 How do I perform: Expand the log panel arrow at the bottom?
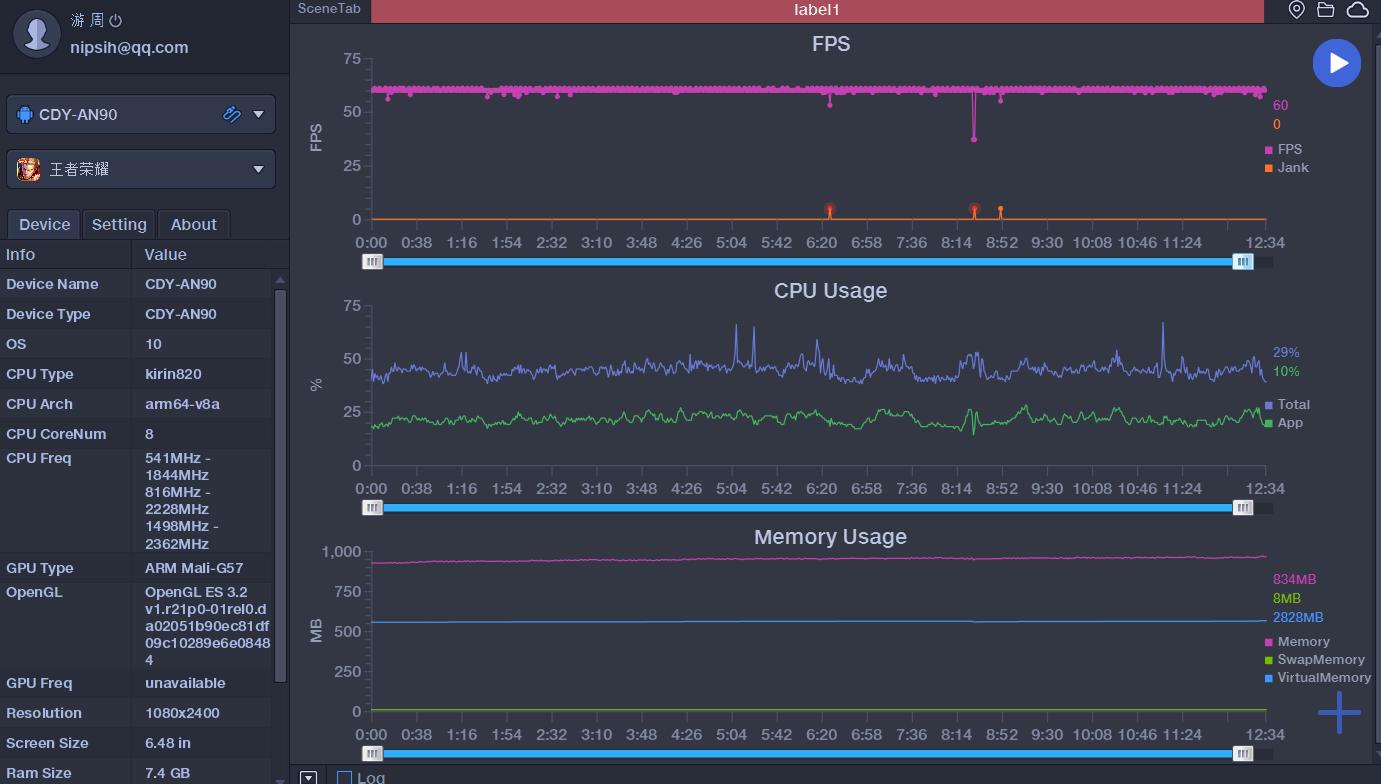309,777
